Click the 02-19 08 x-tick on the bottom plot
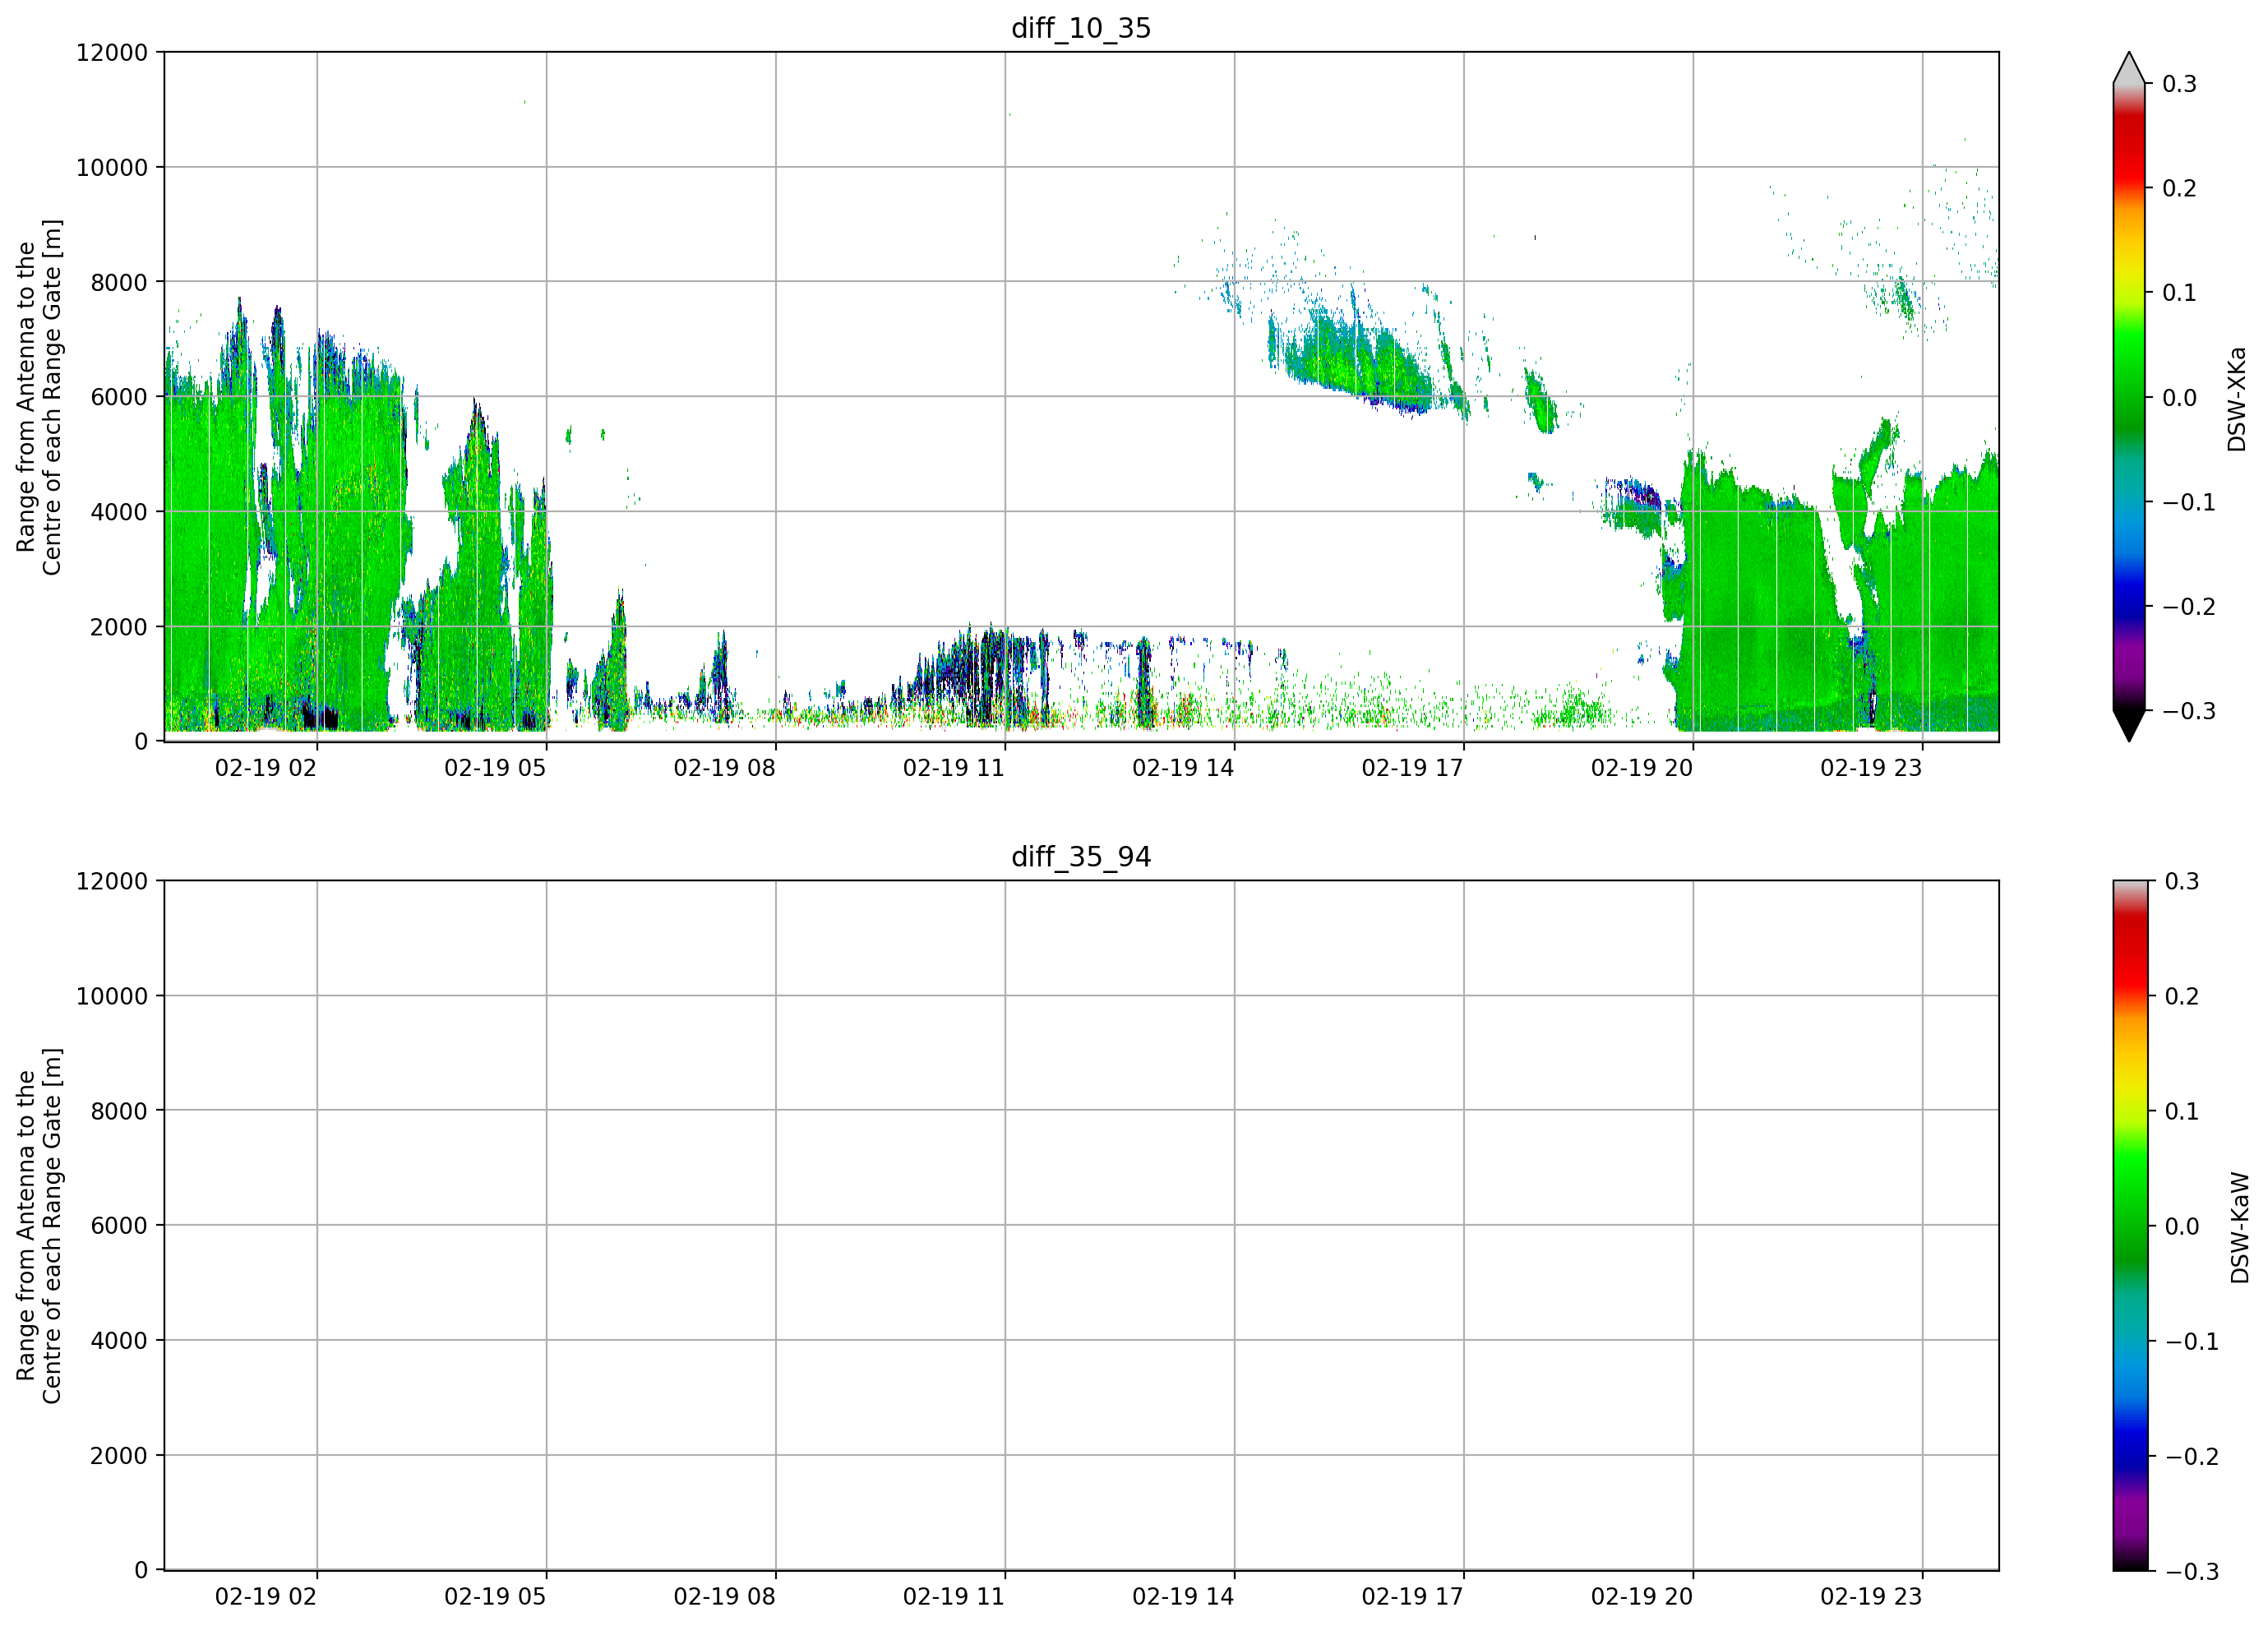This screenshot has width=2268, height=1626. click(724, 1597)
